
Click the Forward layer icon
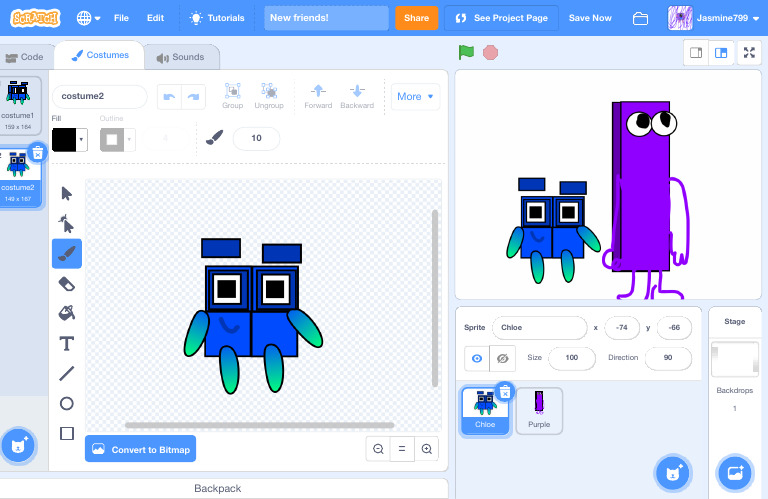coord(318,96)
